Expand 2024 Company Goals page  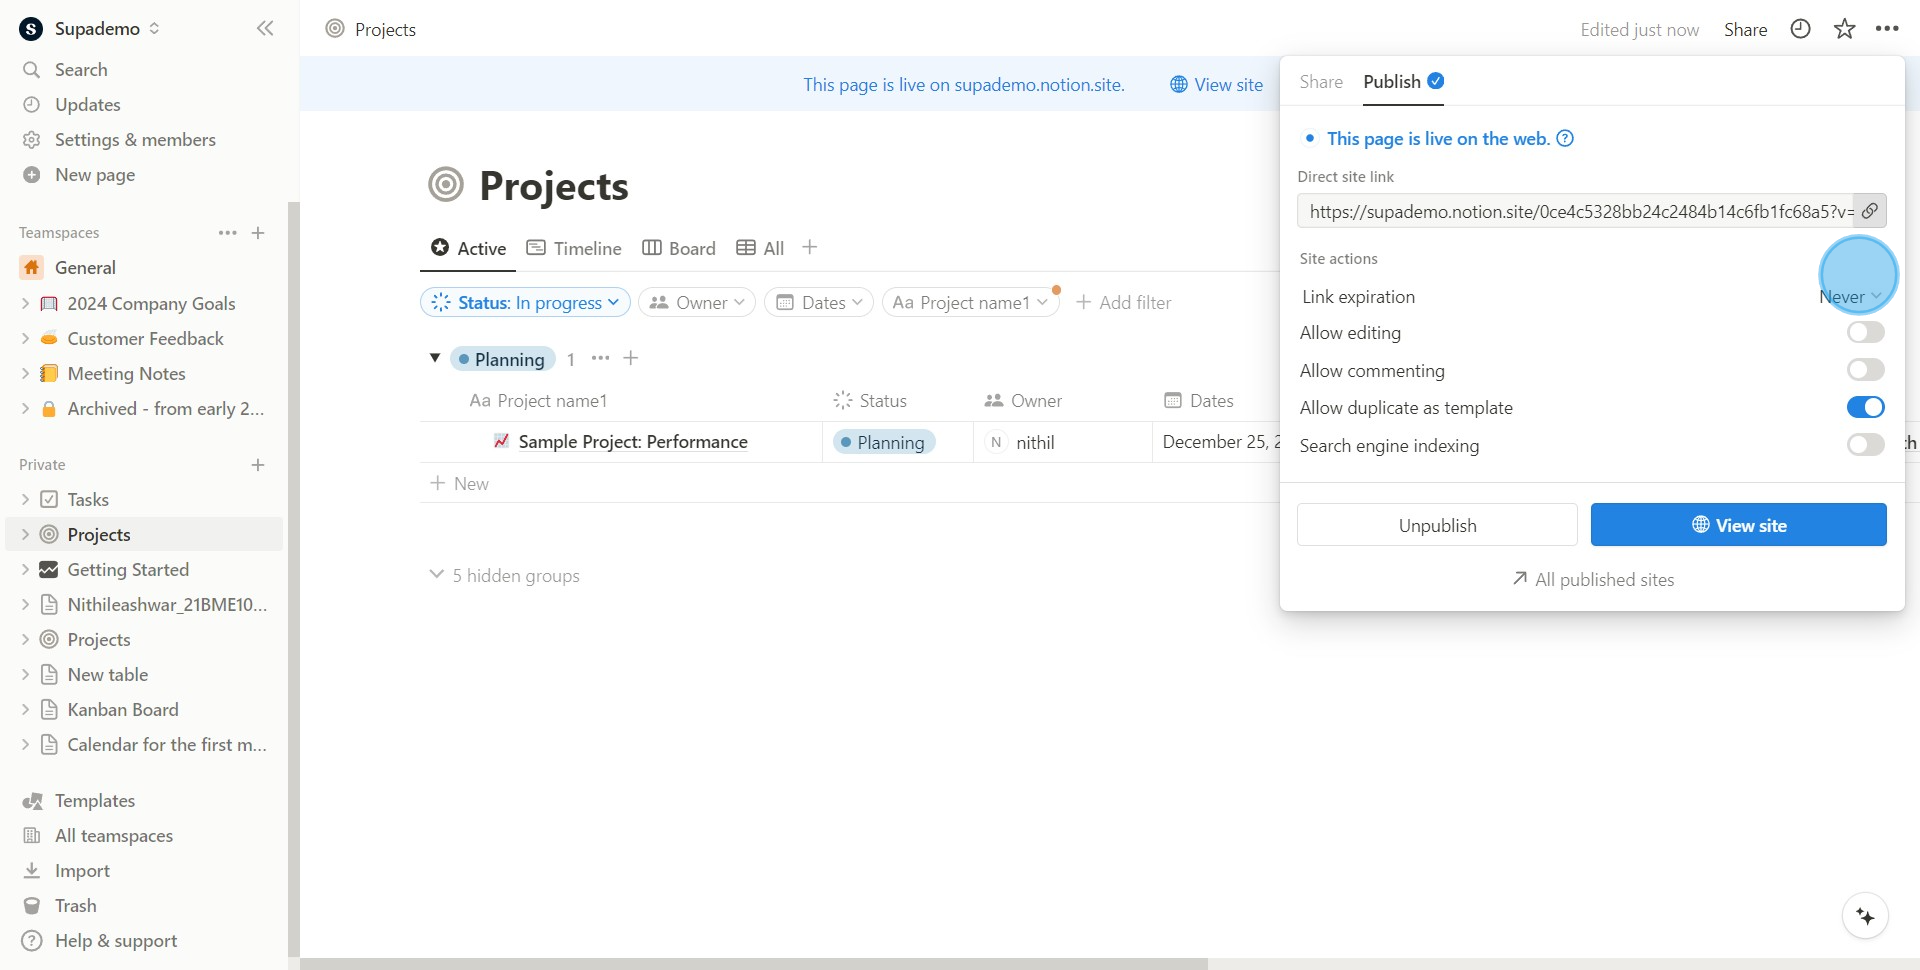point(25,303)
